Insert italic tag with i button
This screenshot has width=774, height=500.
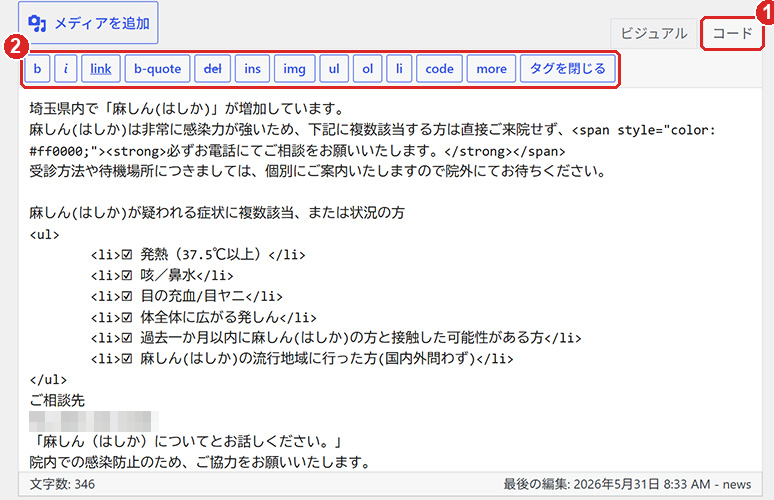point(66,69)
